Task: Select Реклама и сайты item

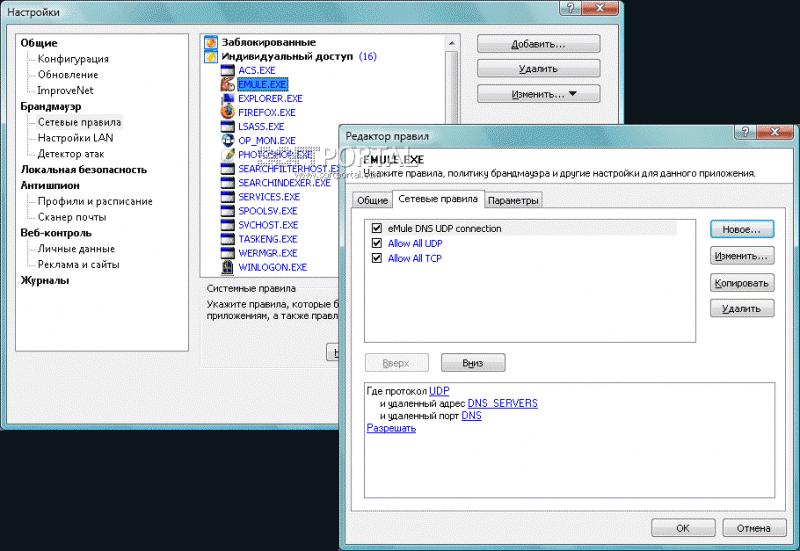Action: 79,264
